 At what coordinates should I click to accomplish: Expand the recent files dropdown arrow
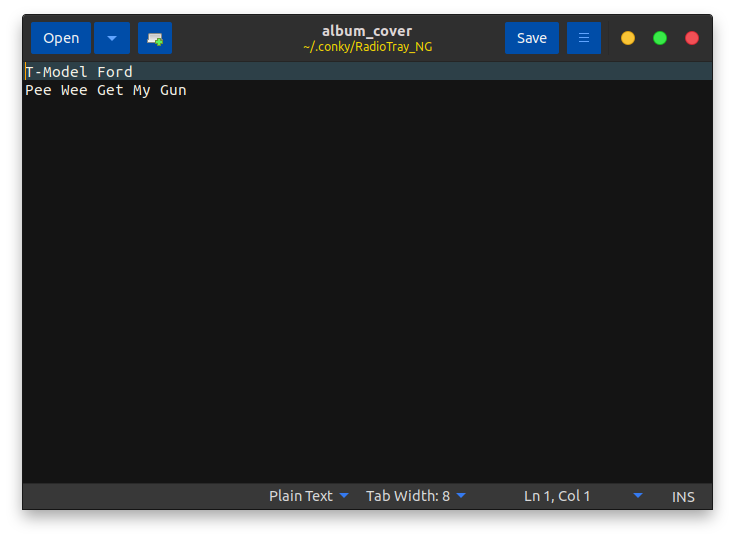coord(112,38)
